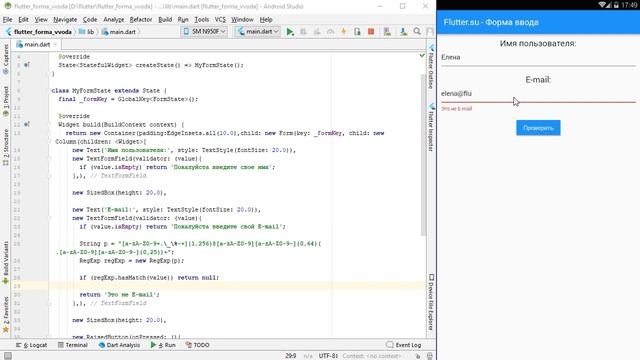
Task: Click the Debug icon in the toolbar
Action: [303, 31]
